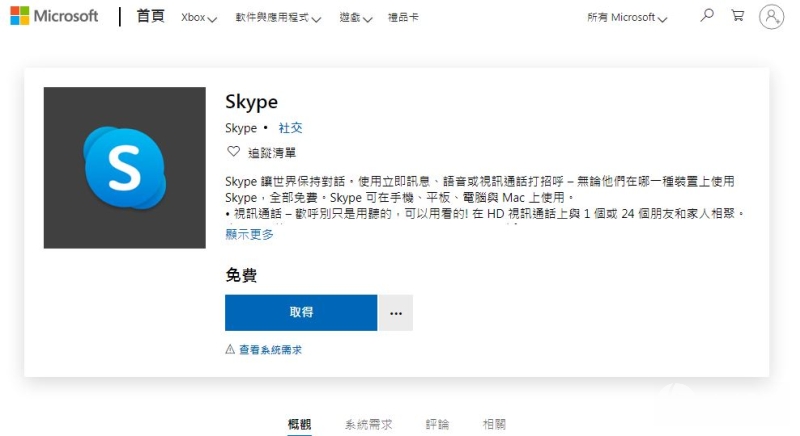Switch to the 系統需求 tab
This screenshot has height=436, width=800.
[368, 424]
